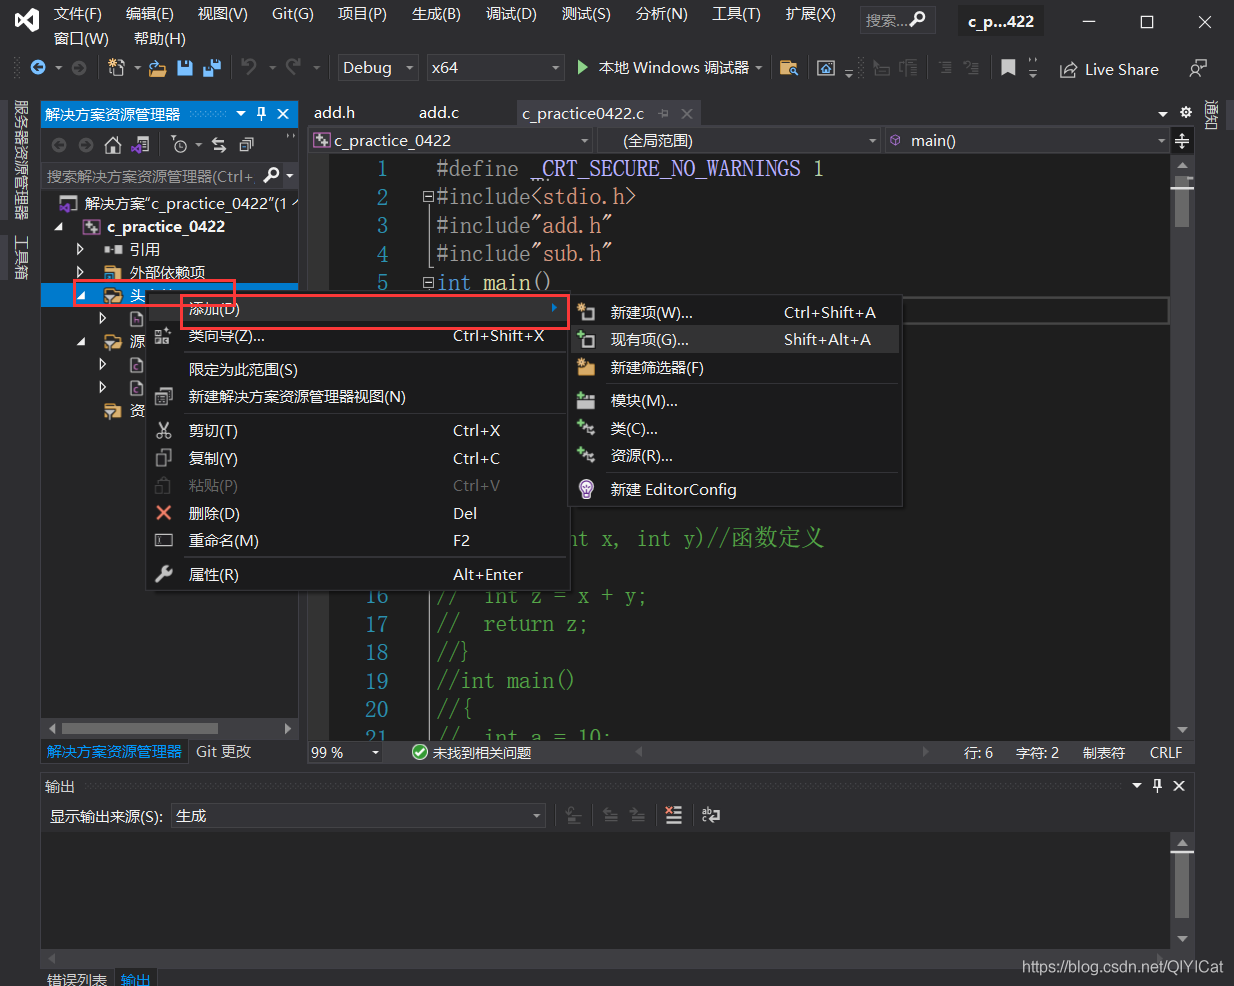Click the 未找到相关问题 status indicator
1234x986 pixels.
click(471, 752)
